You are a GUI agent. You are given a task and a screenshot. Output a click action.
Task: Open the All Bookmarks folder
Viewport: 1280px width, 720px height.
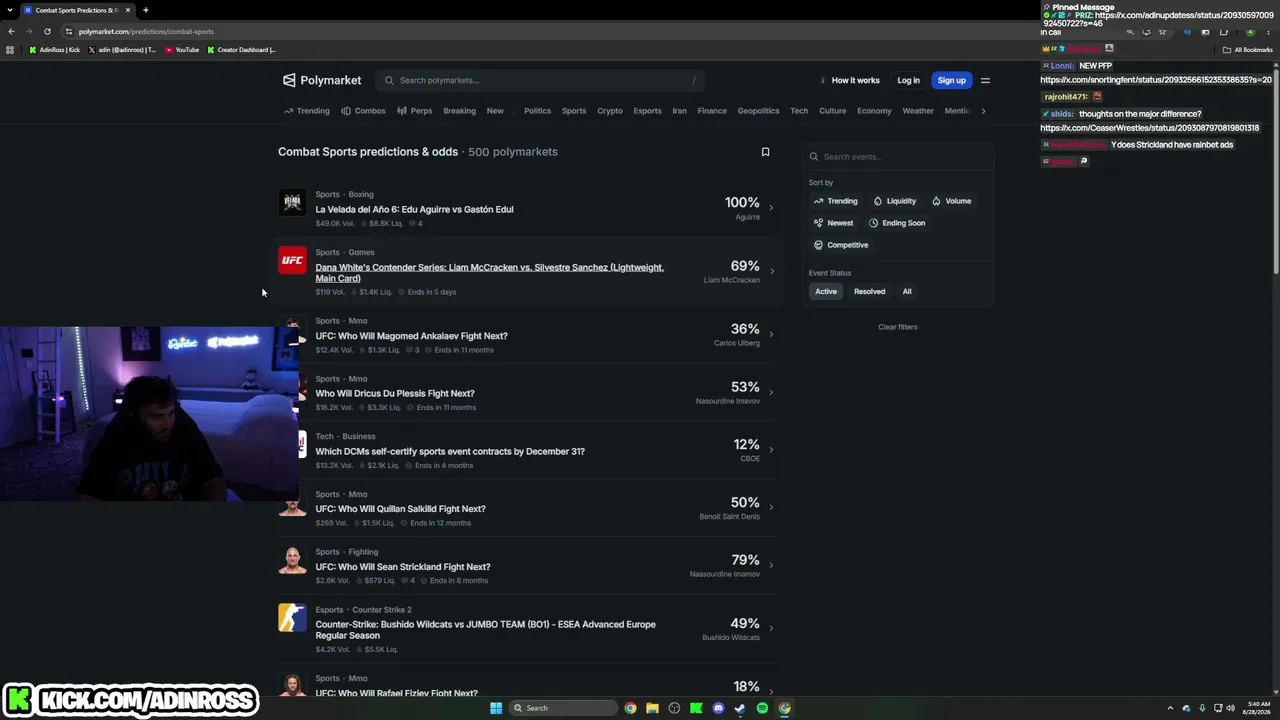[x=1247, y=50]
